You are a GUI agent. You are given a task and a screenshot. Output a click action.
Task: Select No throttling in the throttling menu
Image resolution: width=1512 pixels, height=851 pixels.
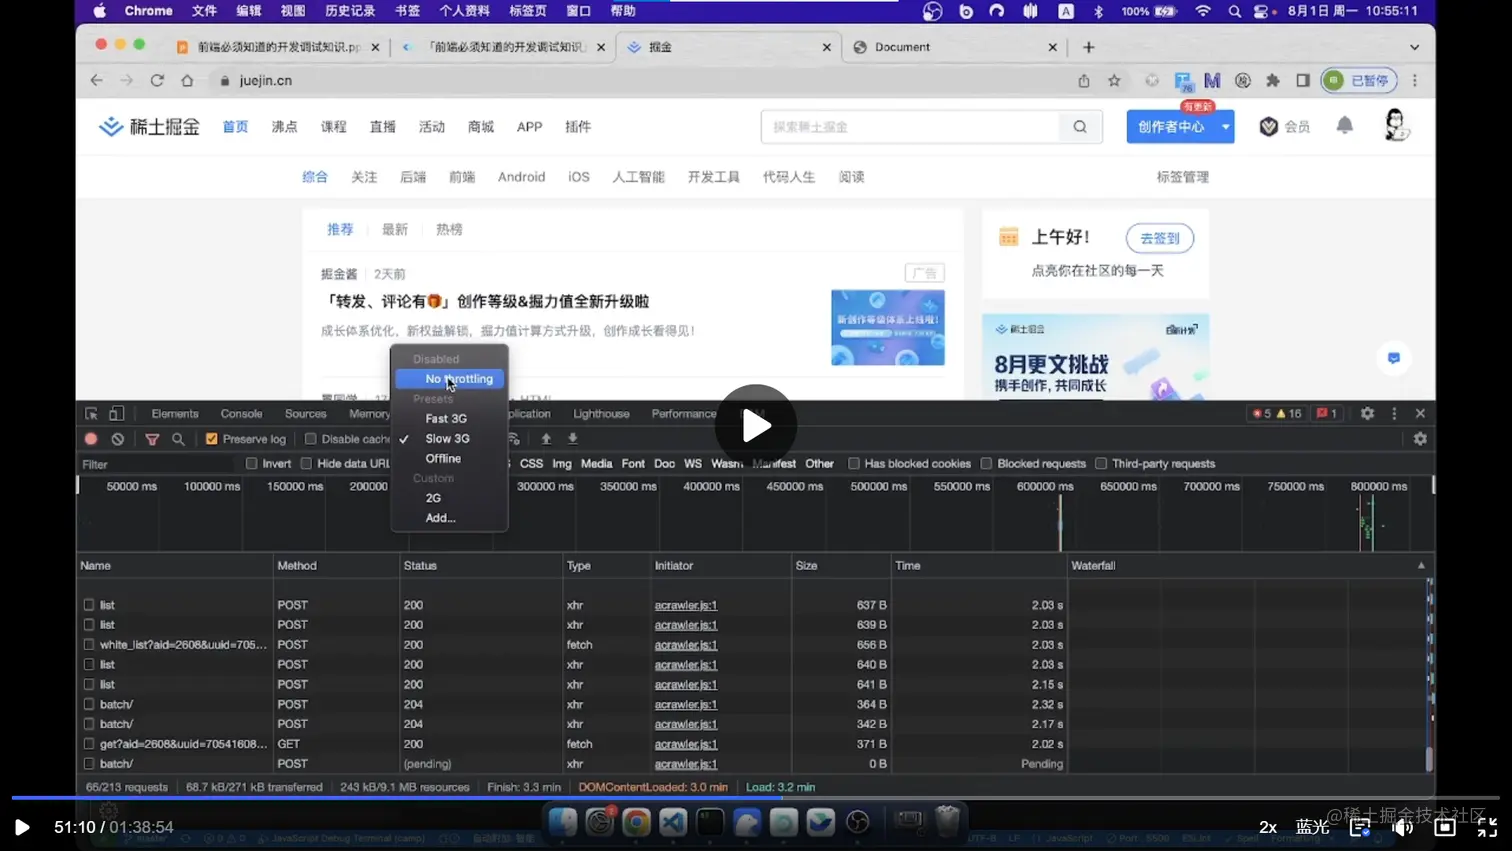click(450, 379)
